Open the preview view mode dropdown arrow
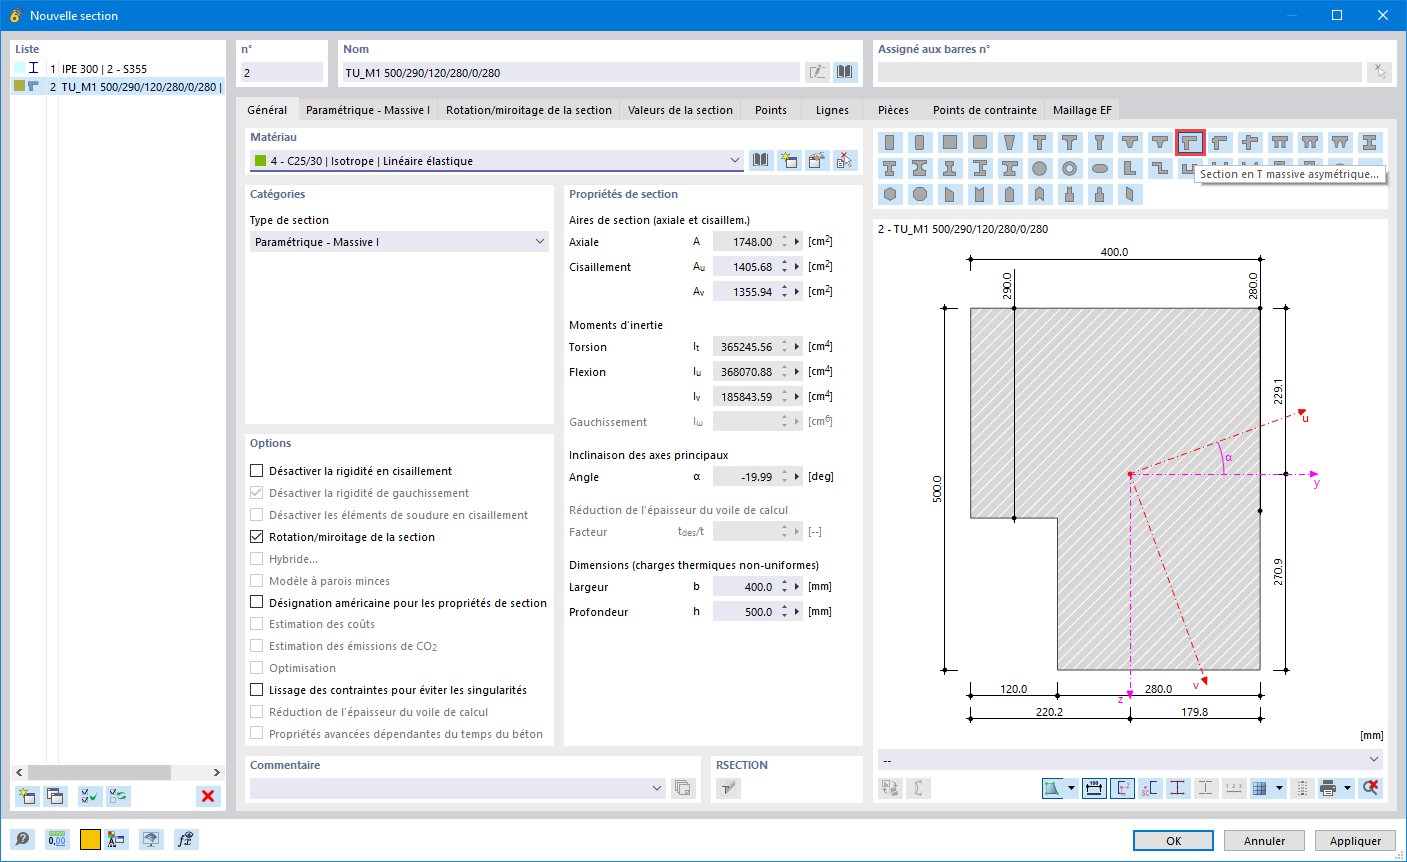The height and width of the screenshot is (862, 1407). pyautogui.click(x=1071, y=788)
